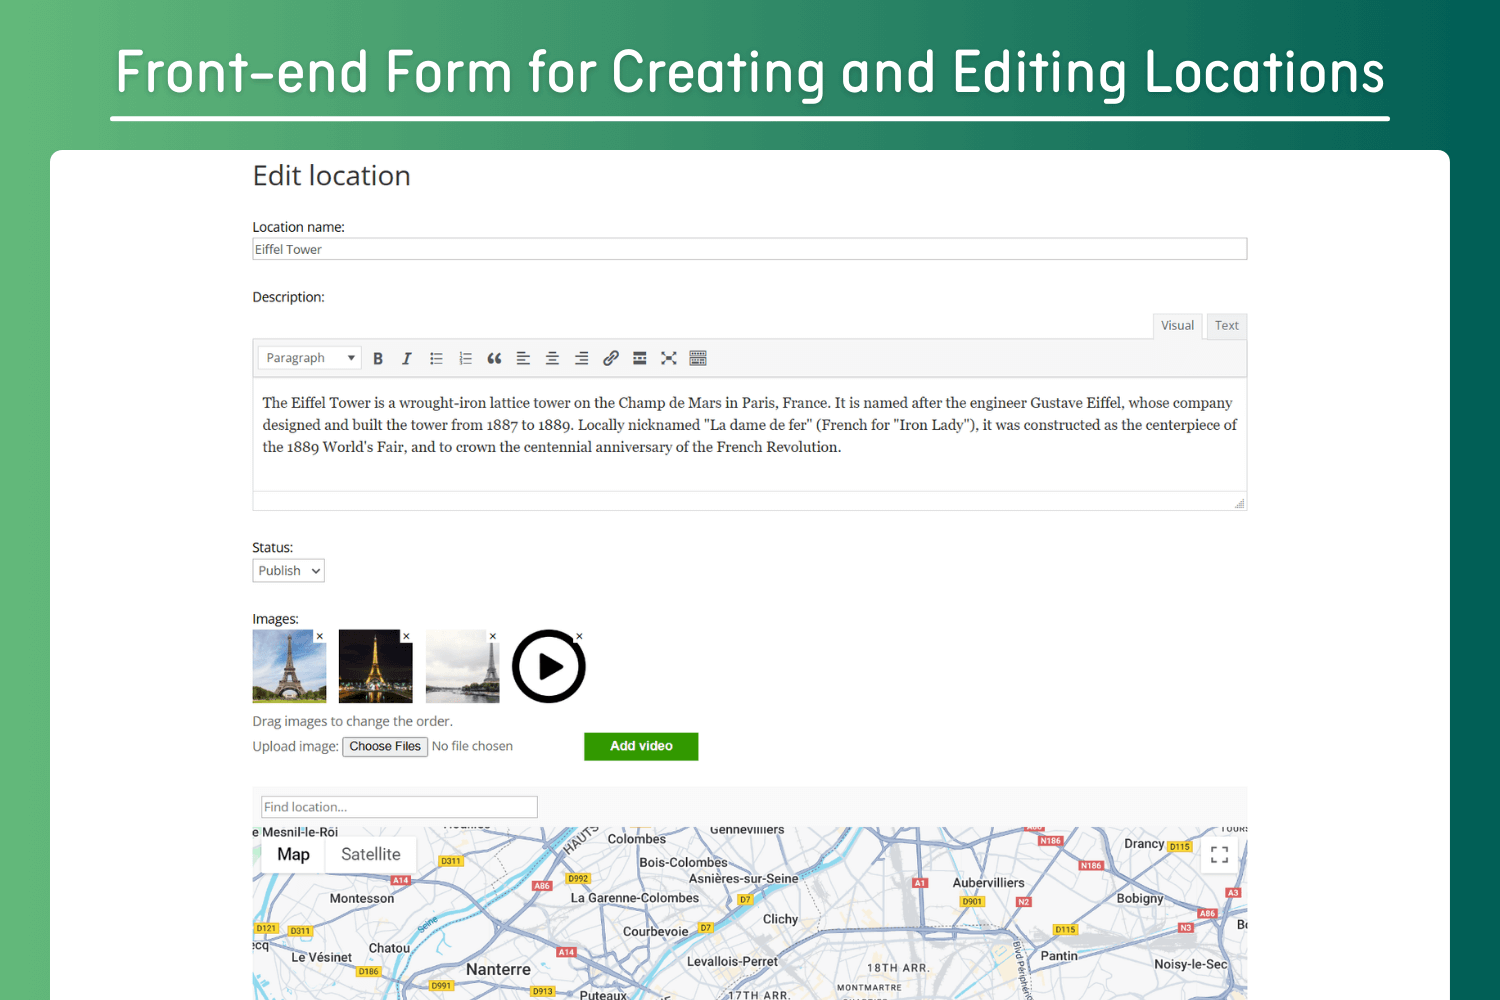The height and width of the screenshot is (1000, 1500).
Task: Click inside the description text area
Action: click(749, 434)
